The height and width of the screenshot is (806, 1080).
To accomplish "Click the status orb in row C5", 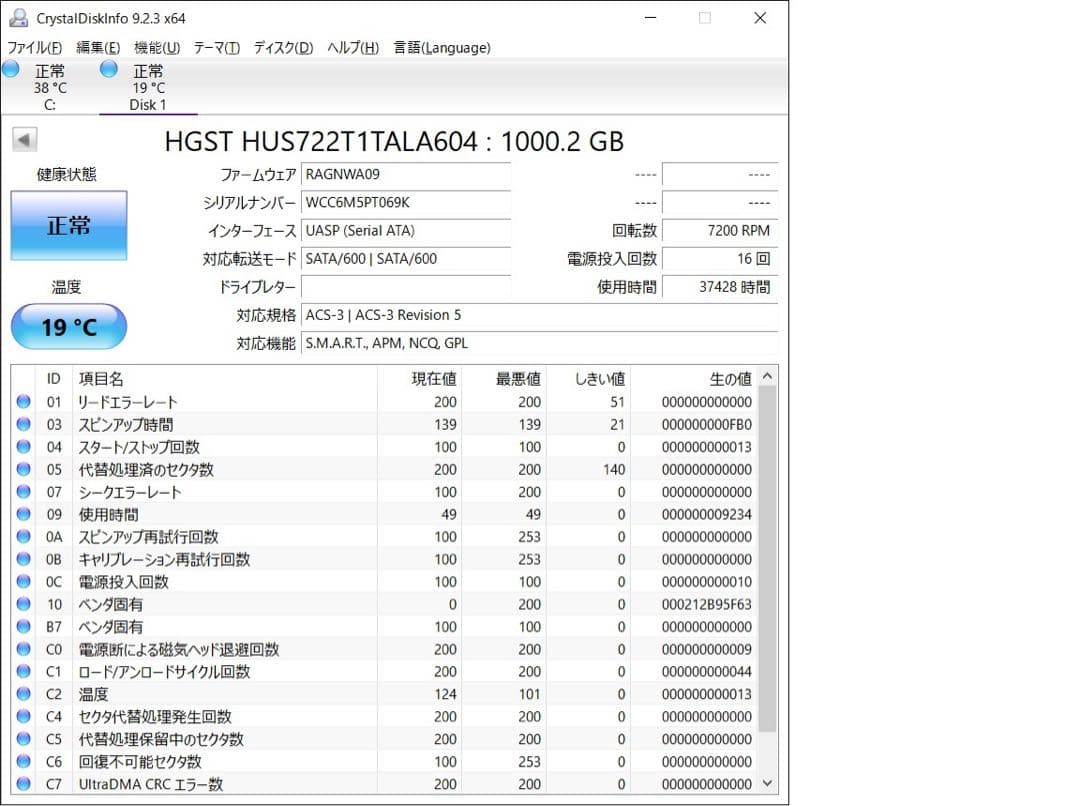I will pyautogui.click(x=23, y=738).
